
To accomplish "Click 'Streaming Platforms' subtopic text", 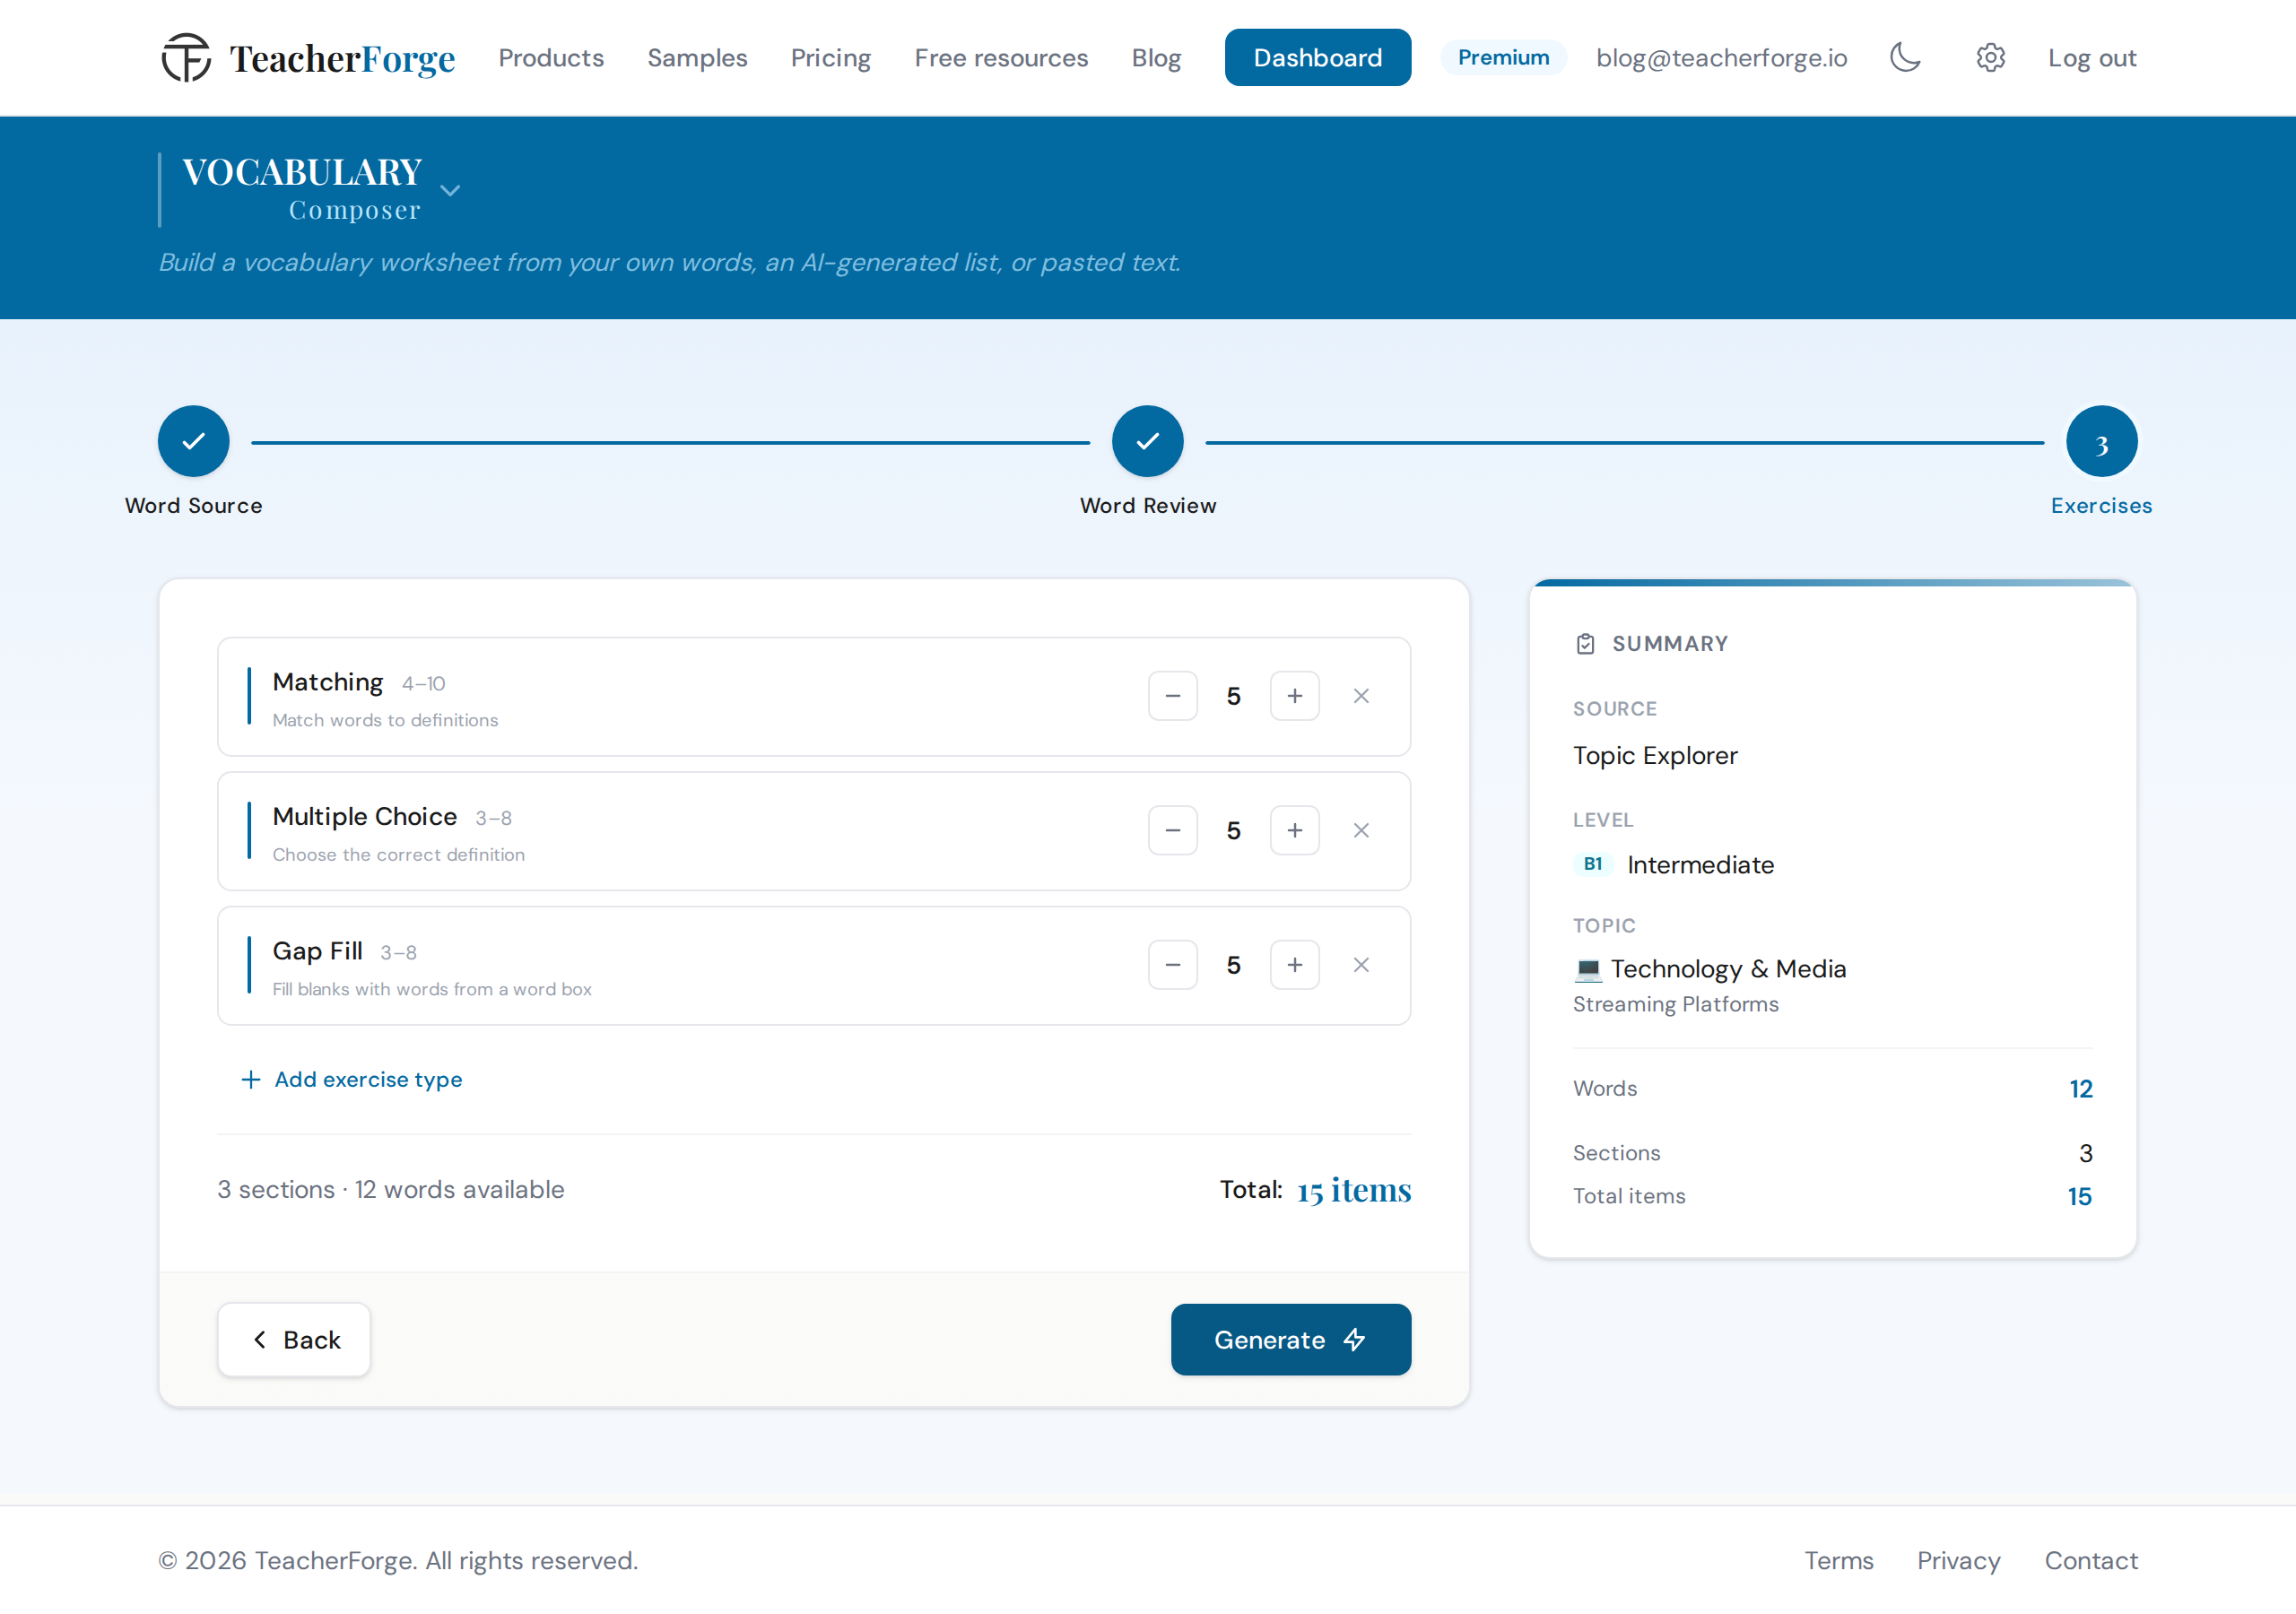I will (1676, 1004).
